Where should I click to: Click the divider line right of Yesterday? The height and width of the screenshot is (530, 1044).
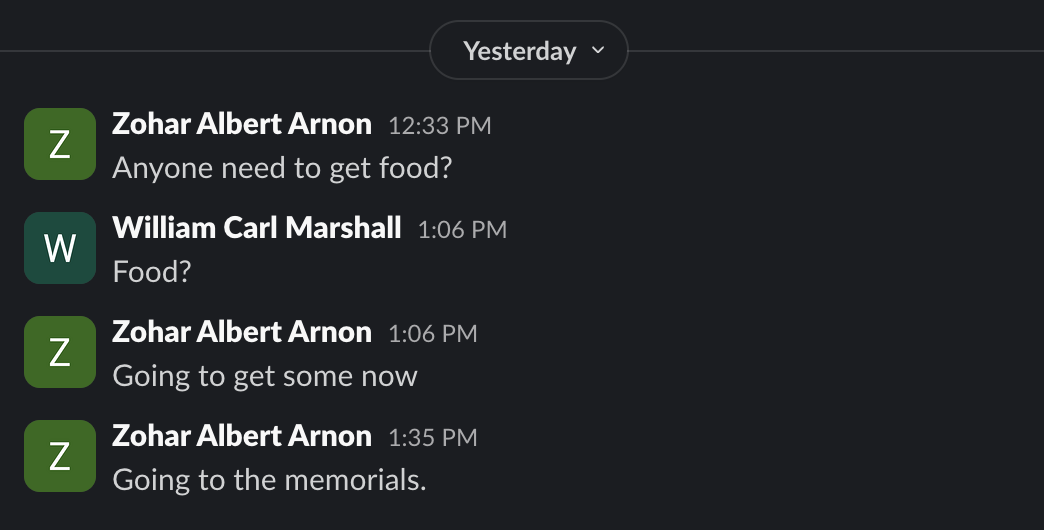(x=835, y=51)
